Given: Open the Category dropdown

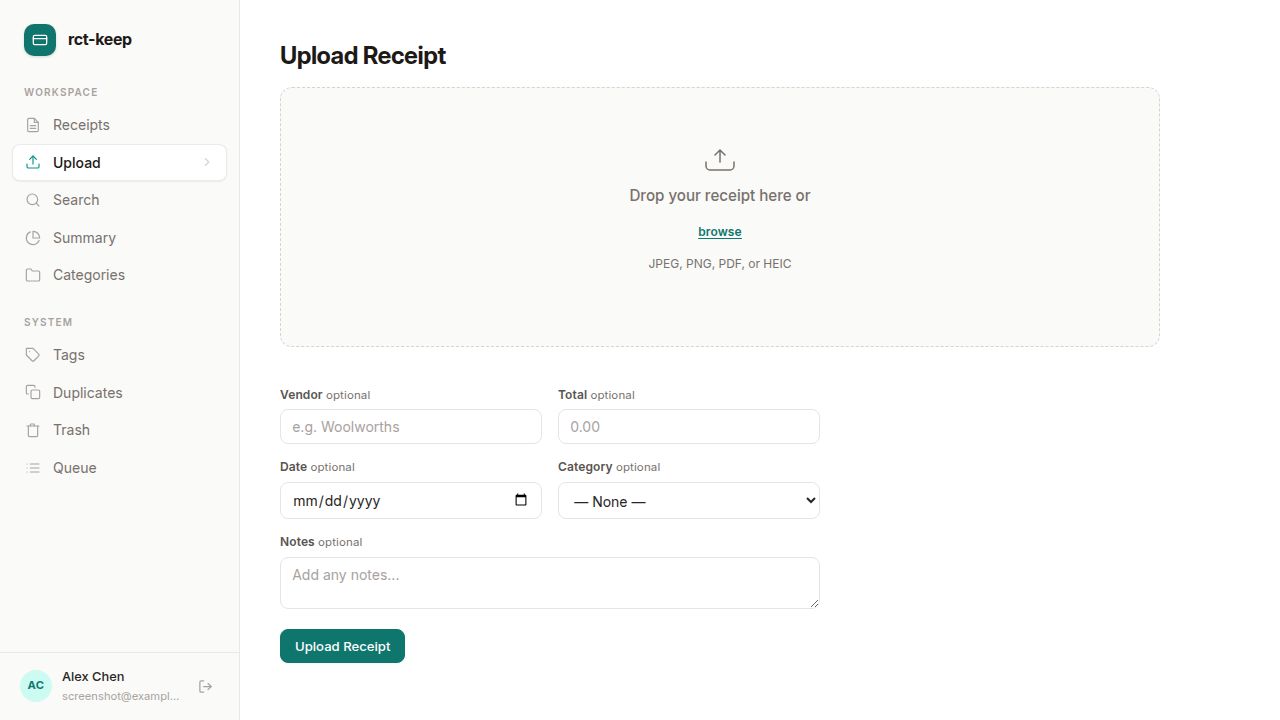Looking at the screenshot, I should click(x=688, y=500).
